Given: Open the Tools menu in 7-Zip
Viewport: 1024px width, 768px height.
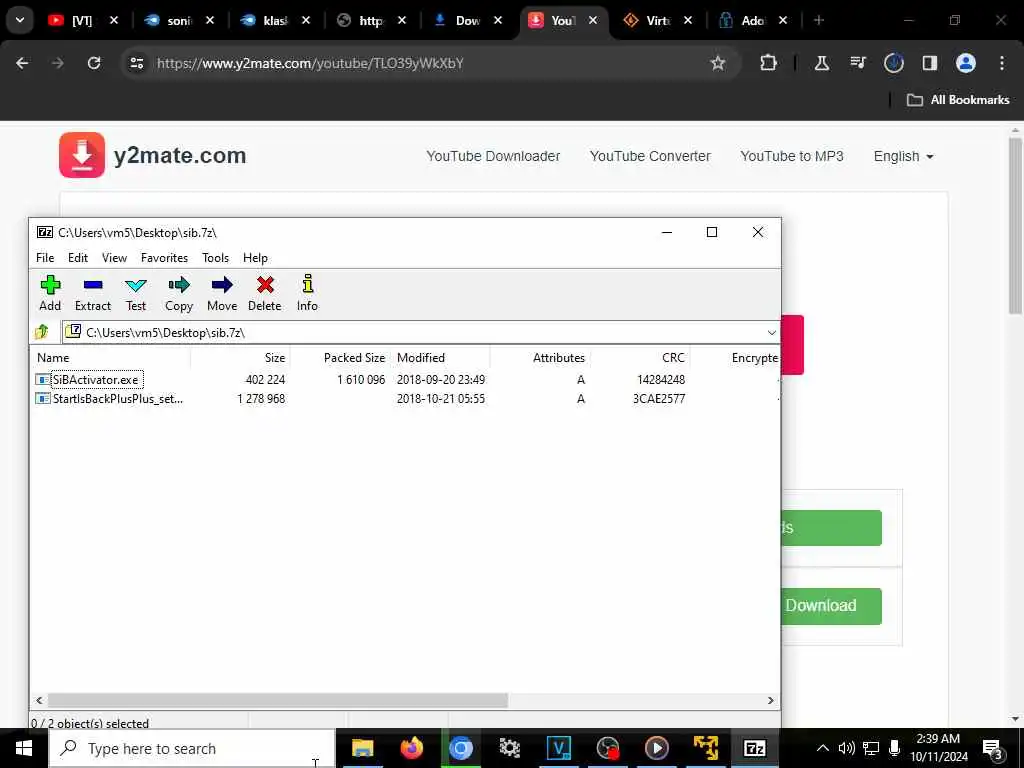Looking at the screenshot, I should point(216,258).
